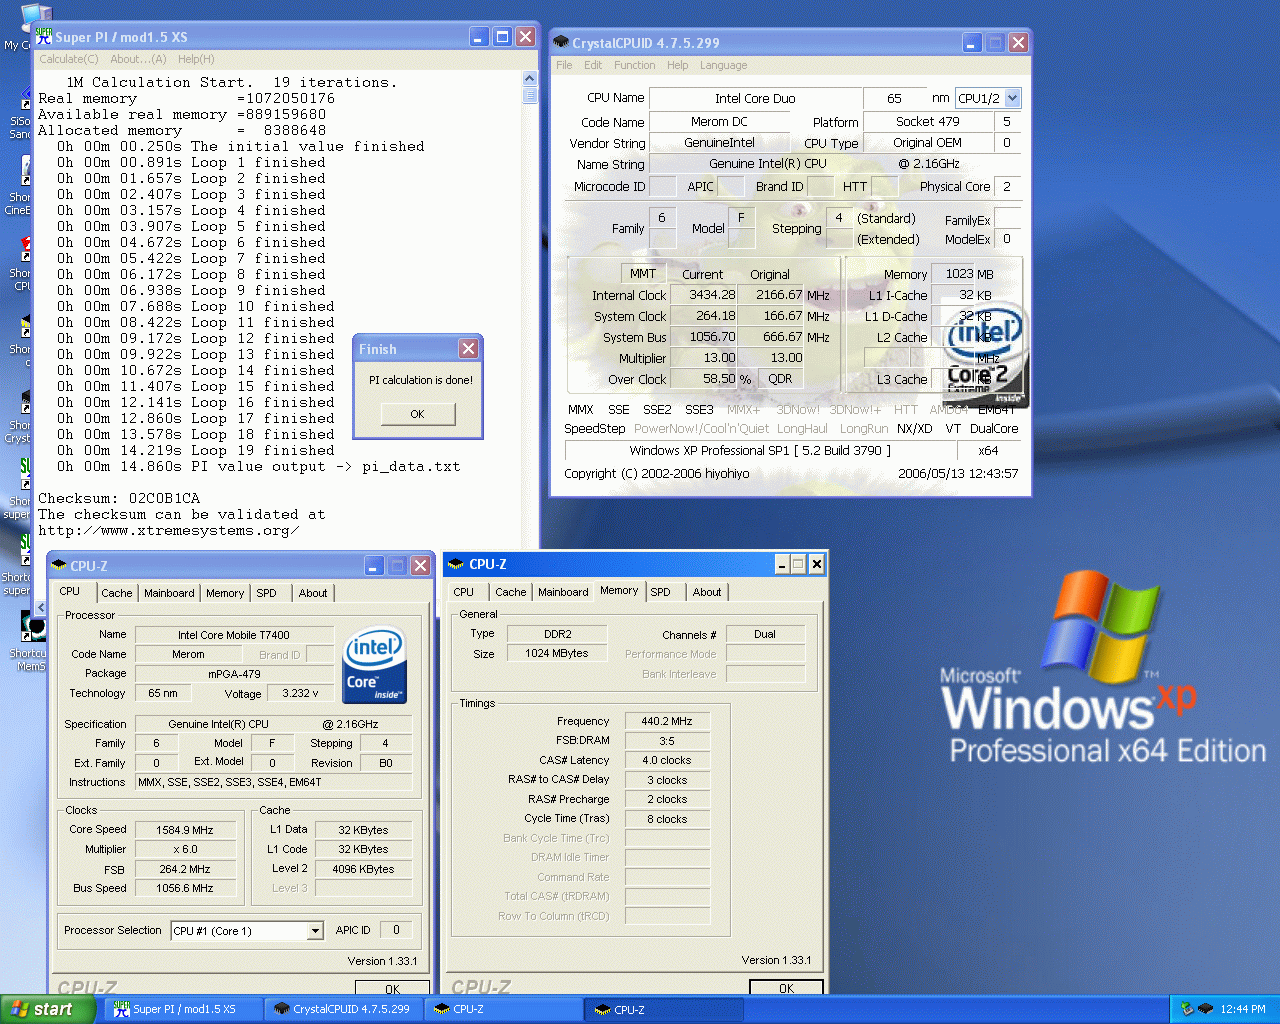Viewport: 1280px width, 1024px height.
Task: Click right CPU-Z window title bar icon
Action: point(457,564)
